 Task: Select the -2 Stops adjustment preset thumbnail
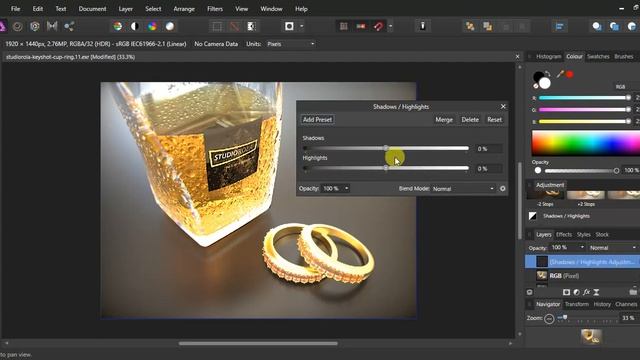pos(546,196)
